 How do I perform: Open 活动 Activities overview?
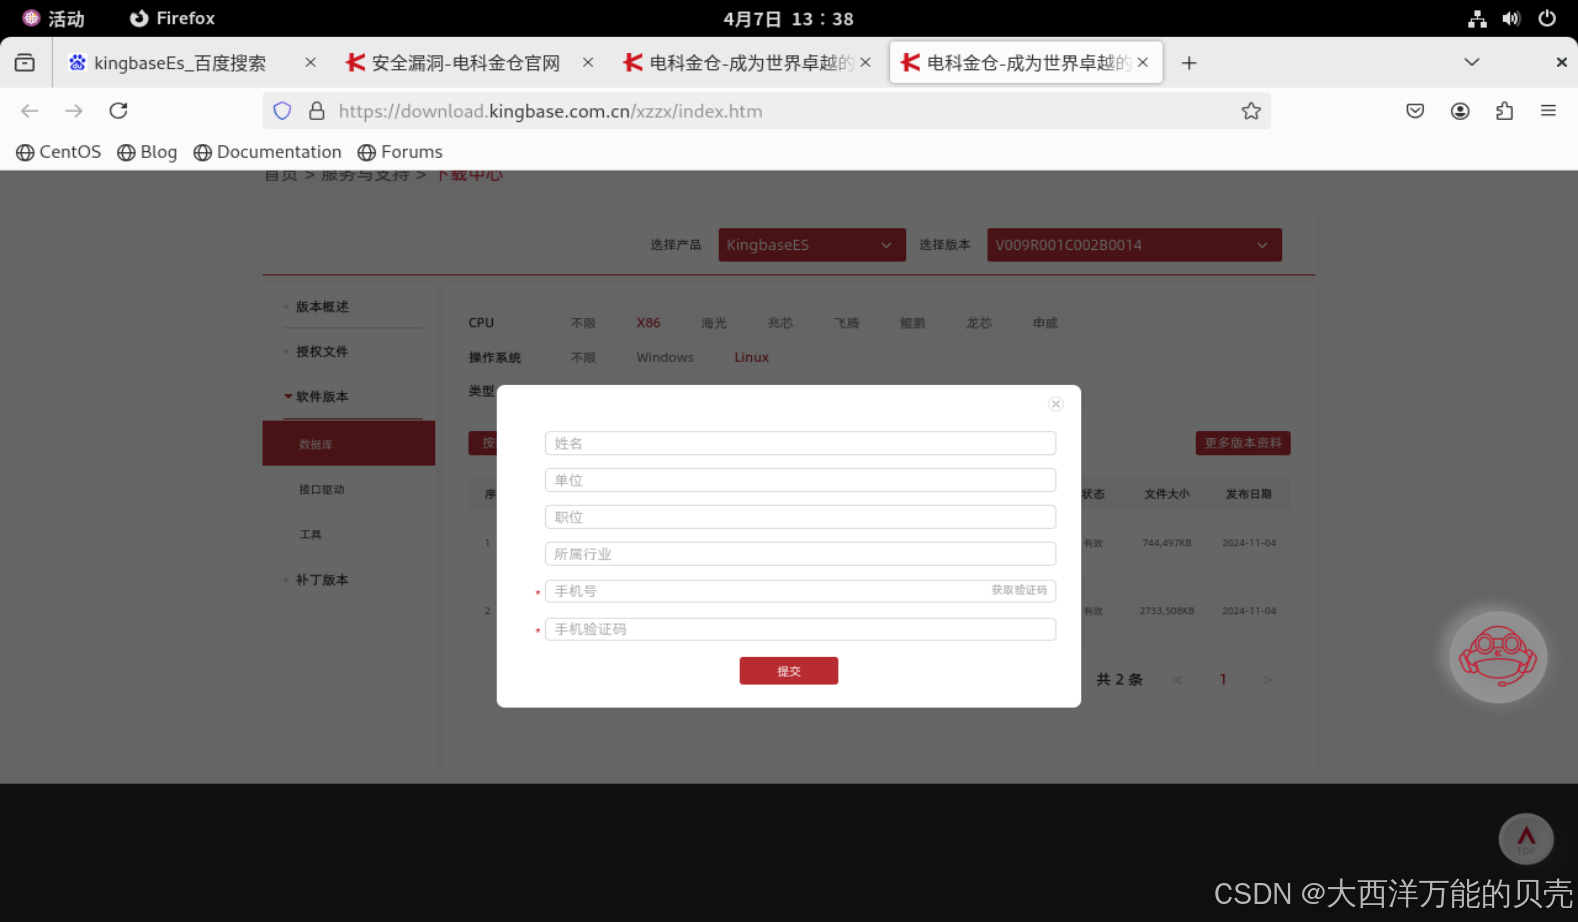(x=54, y=18)
